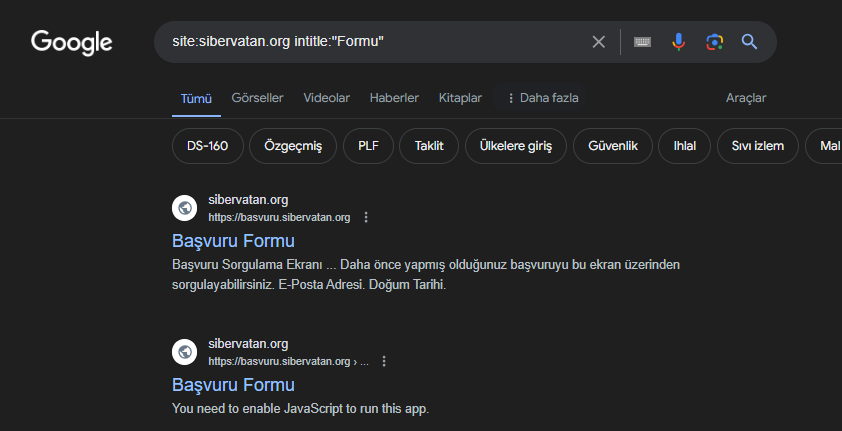The width and height of the screenshot is (842, 431).
Task: Open Google Lens image search
Action: pyautogui.click(x=714, y=42)
